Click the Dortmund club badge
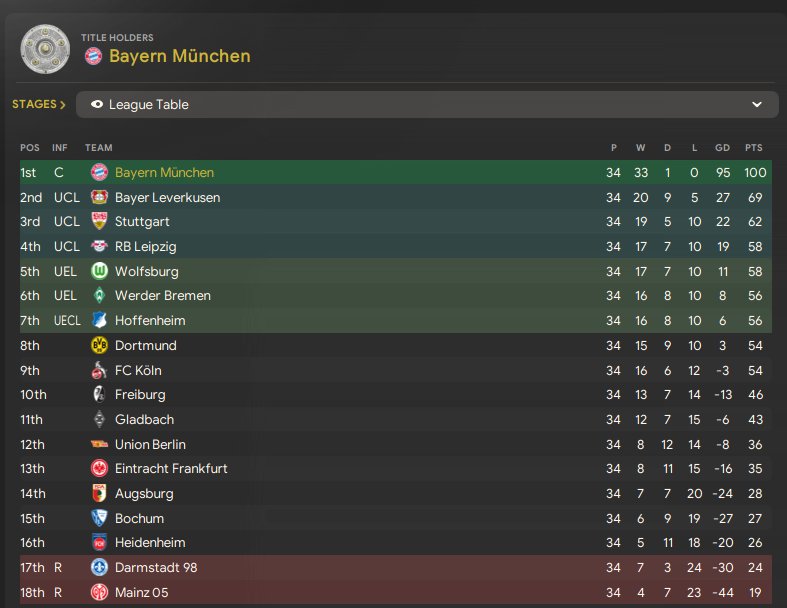 99,345
